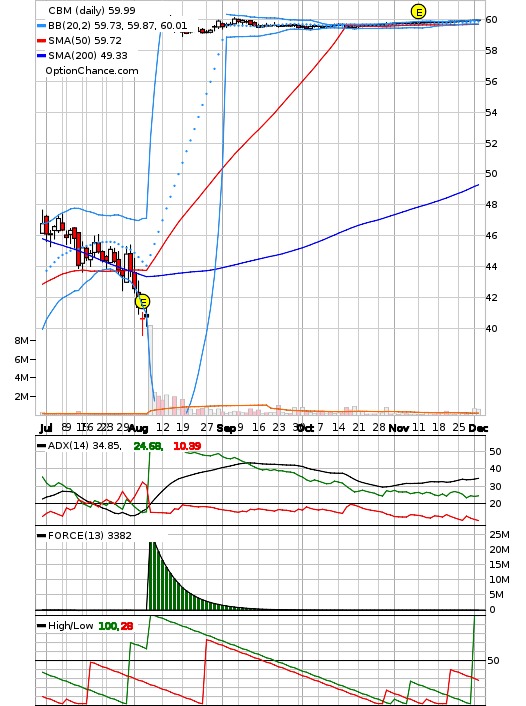The width and height of the screenshot is (526, 706).
Task: Click the 8M volume axis label
Action: [x=21, y=341]
